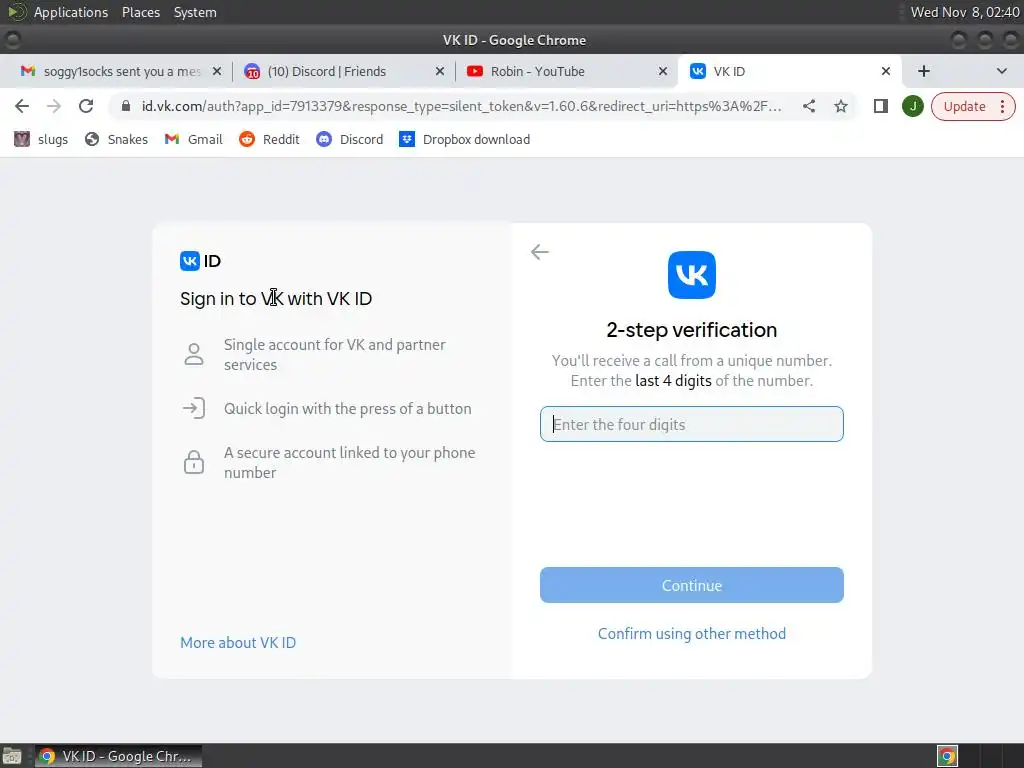Click the share icon in address bar

pyautogui.click(x=808, y=106)
